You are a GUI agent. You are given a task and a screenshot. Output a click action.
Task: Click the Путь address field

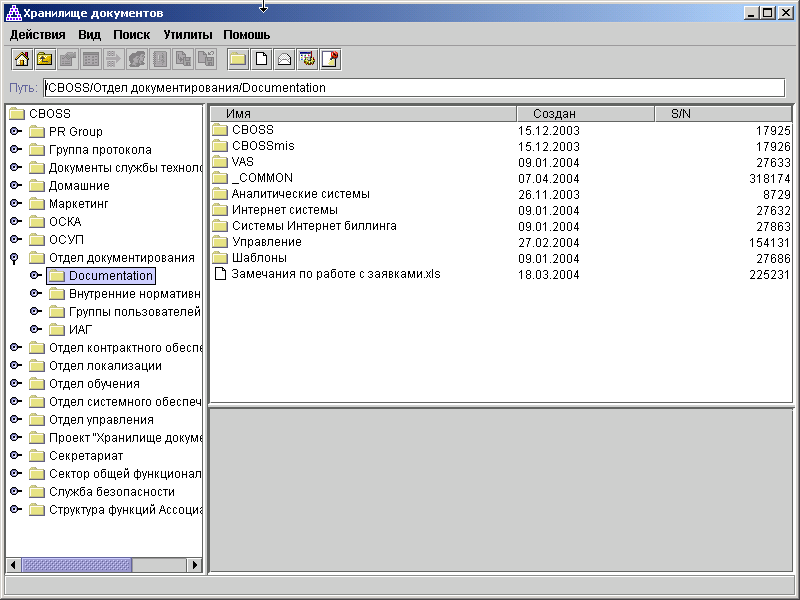click(x=414, y=88)
